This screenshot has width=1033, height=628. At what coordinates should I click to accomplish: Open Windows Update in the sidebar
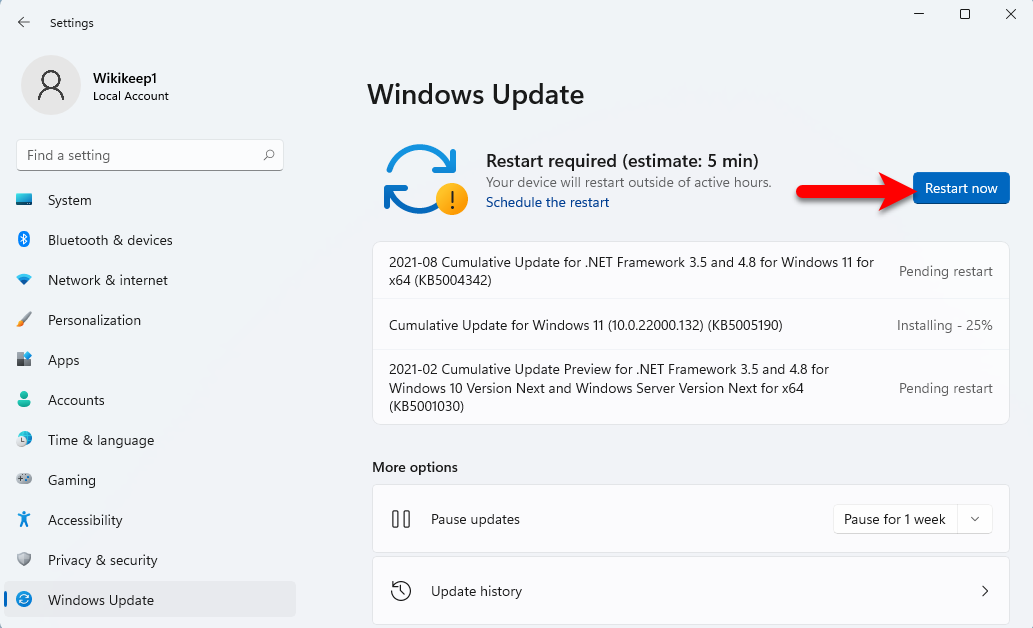[150, 600]
